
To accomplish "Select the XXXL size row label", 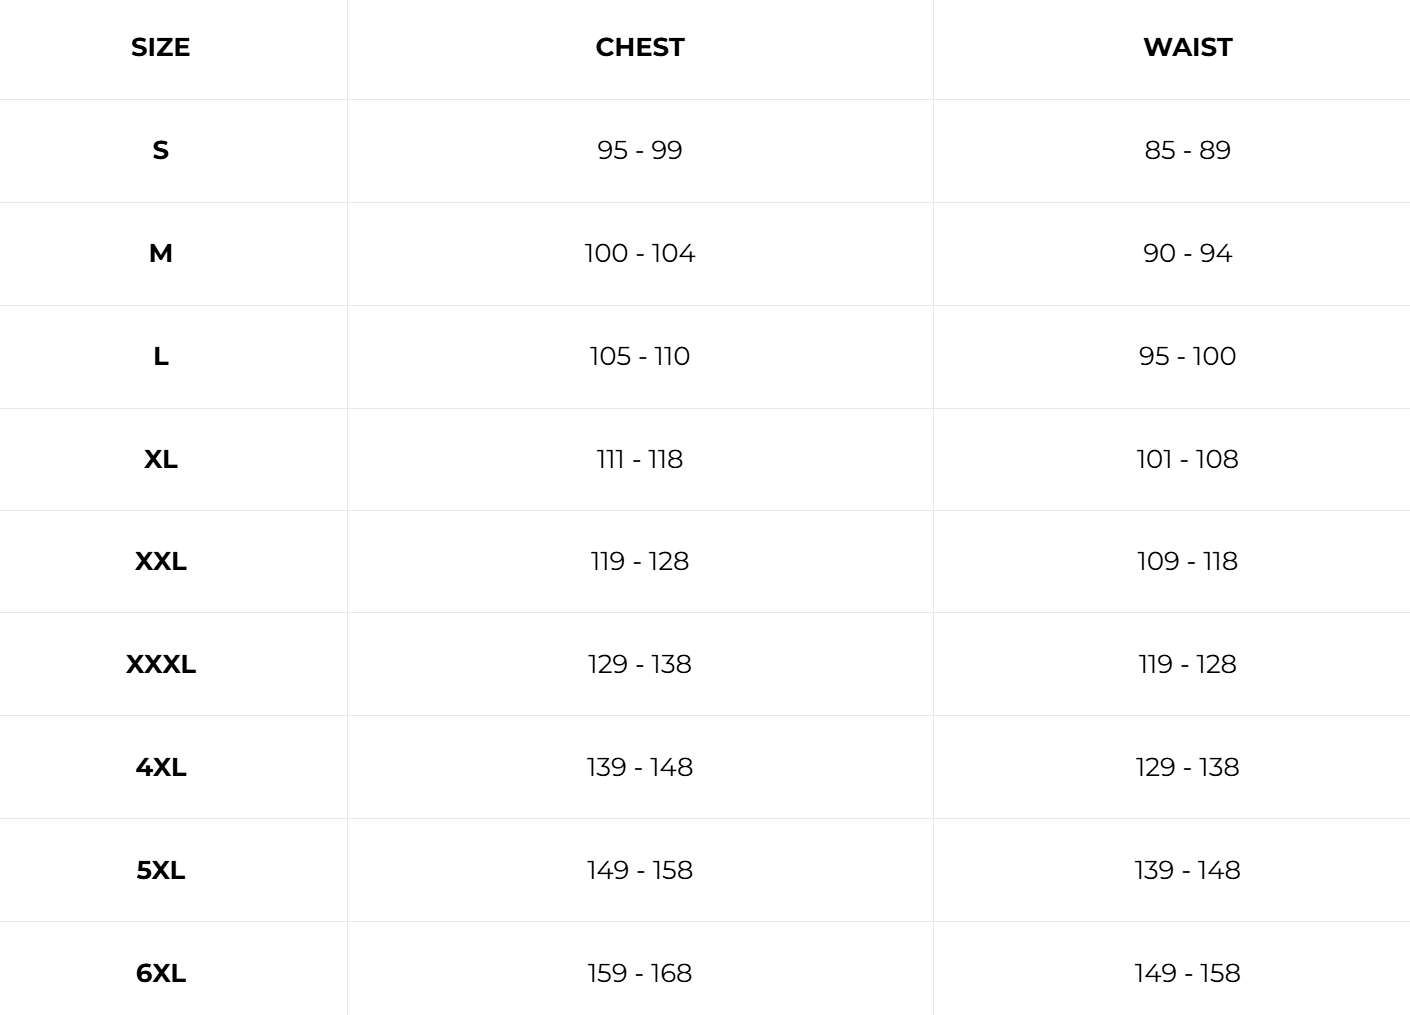I will coord(160,664).
